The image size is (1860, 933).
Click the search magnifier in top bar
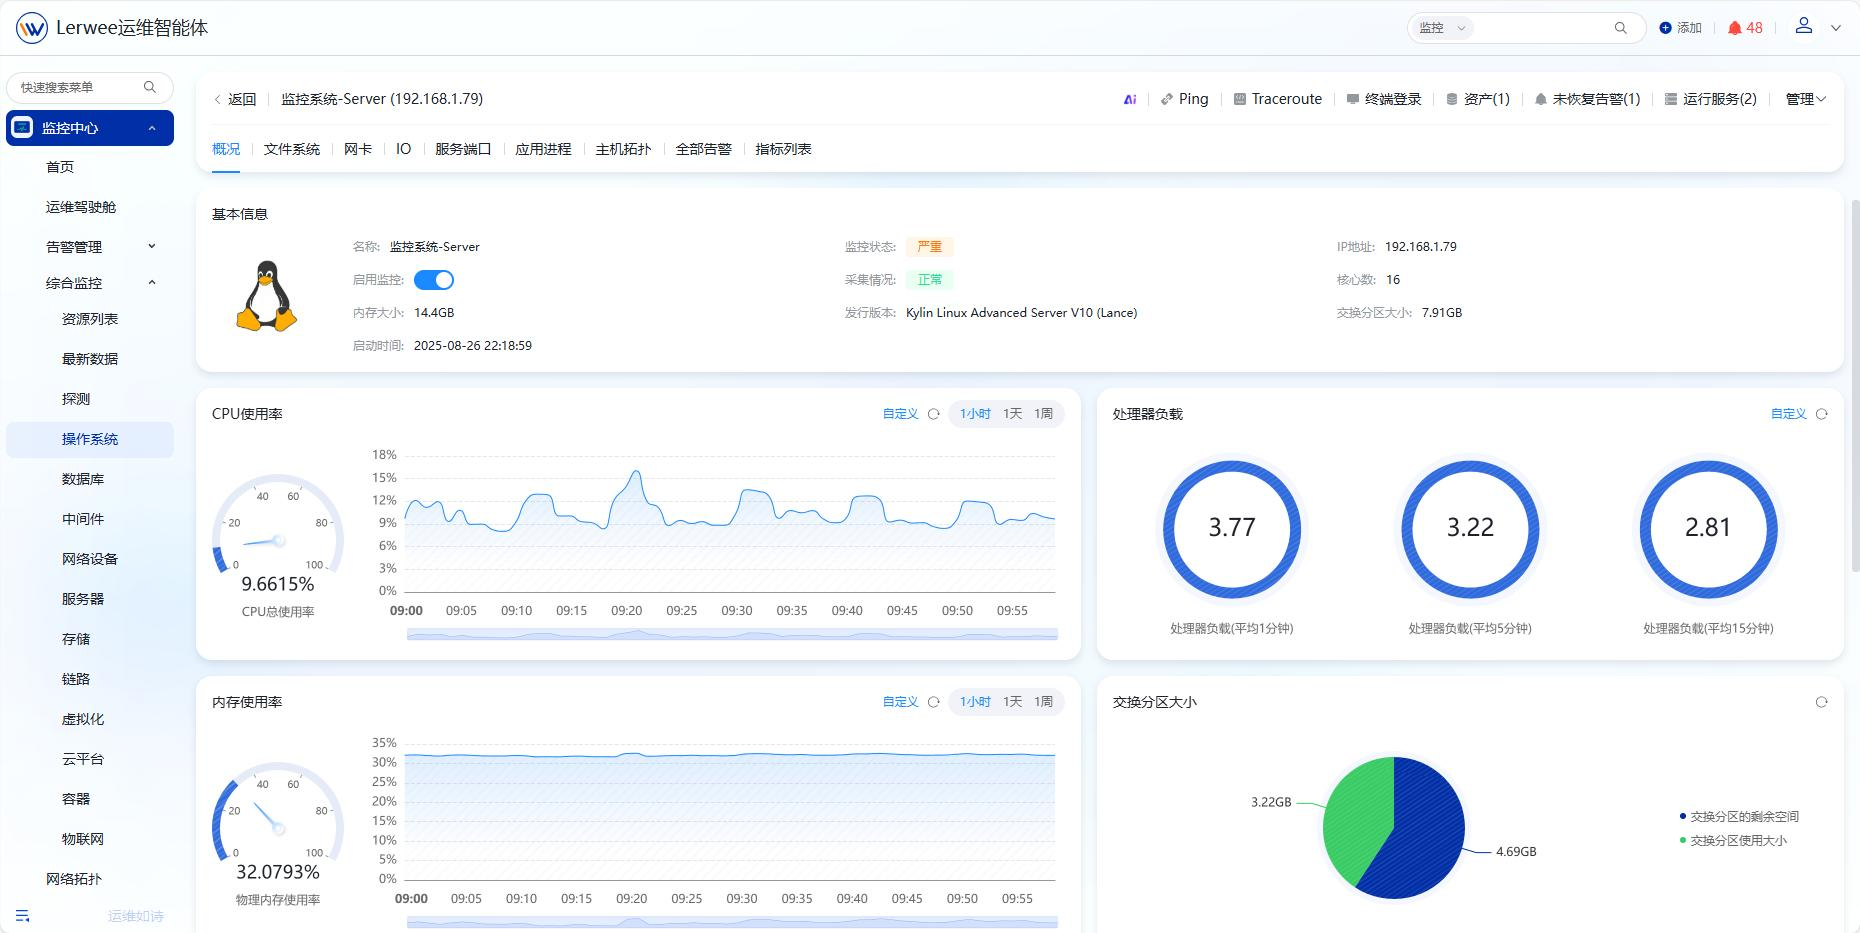(x=1621, y=28)
